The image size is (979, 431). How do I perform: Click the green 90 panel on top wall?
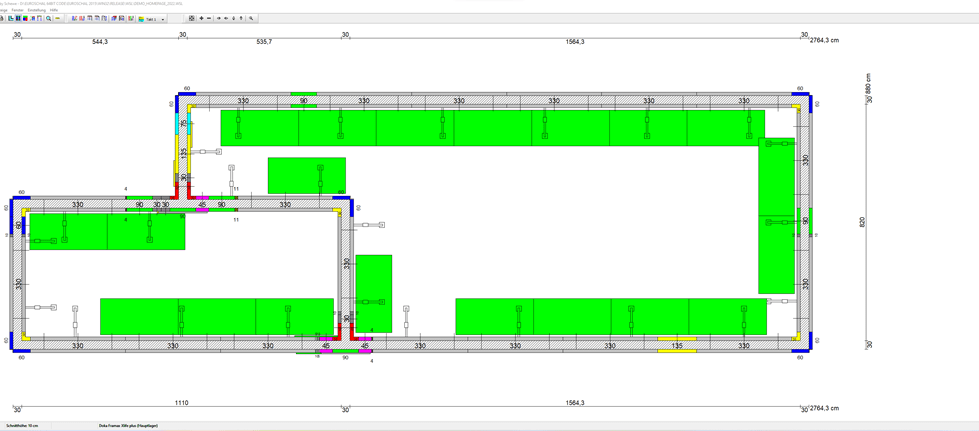click(303, 94)
